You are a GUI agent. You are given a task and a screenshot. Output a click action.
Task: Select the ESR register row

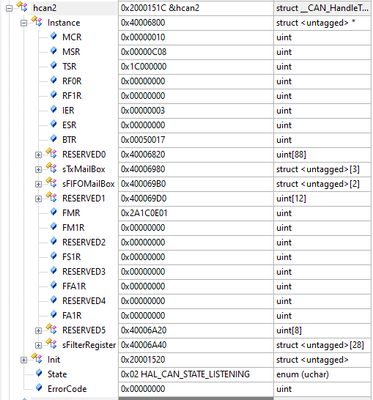pos(186,125)
